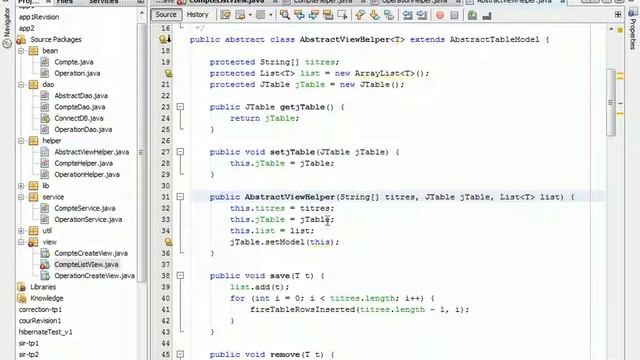Fold the save method at line 38
640x360 pixels.
tap(180, 276)
